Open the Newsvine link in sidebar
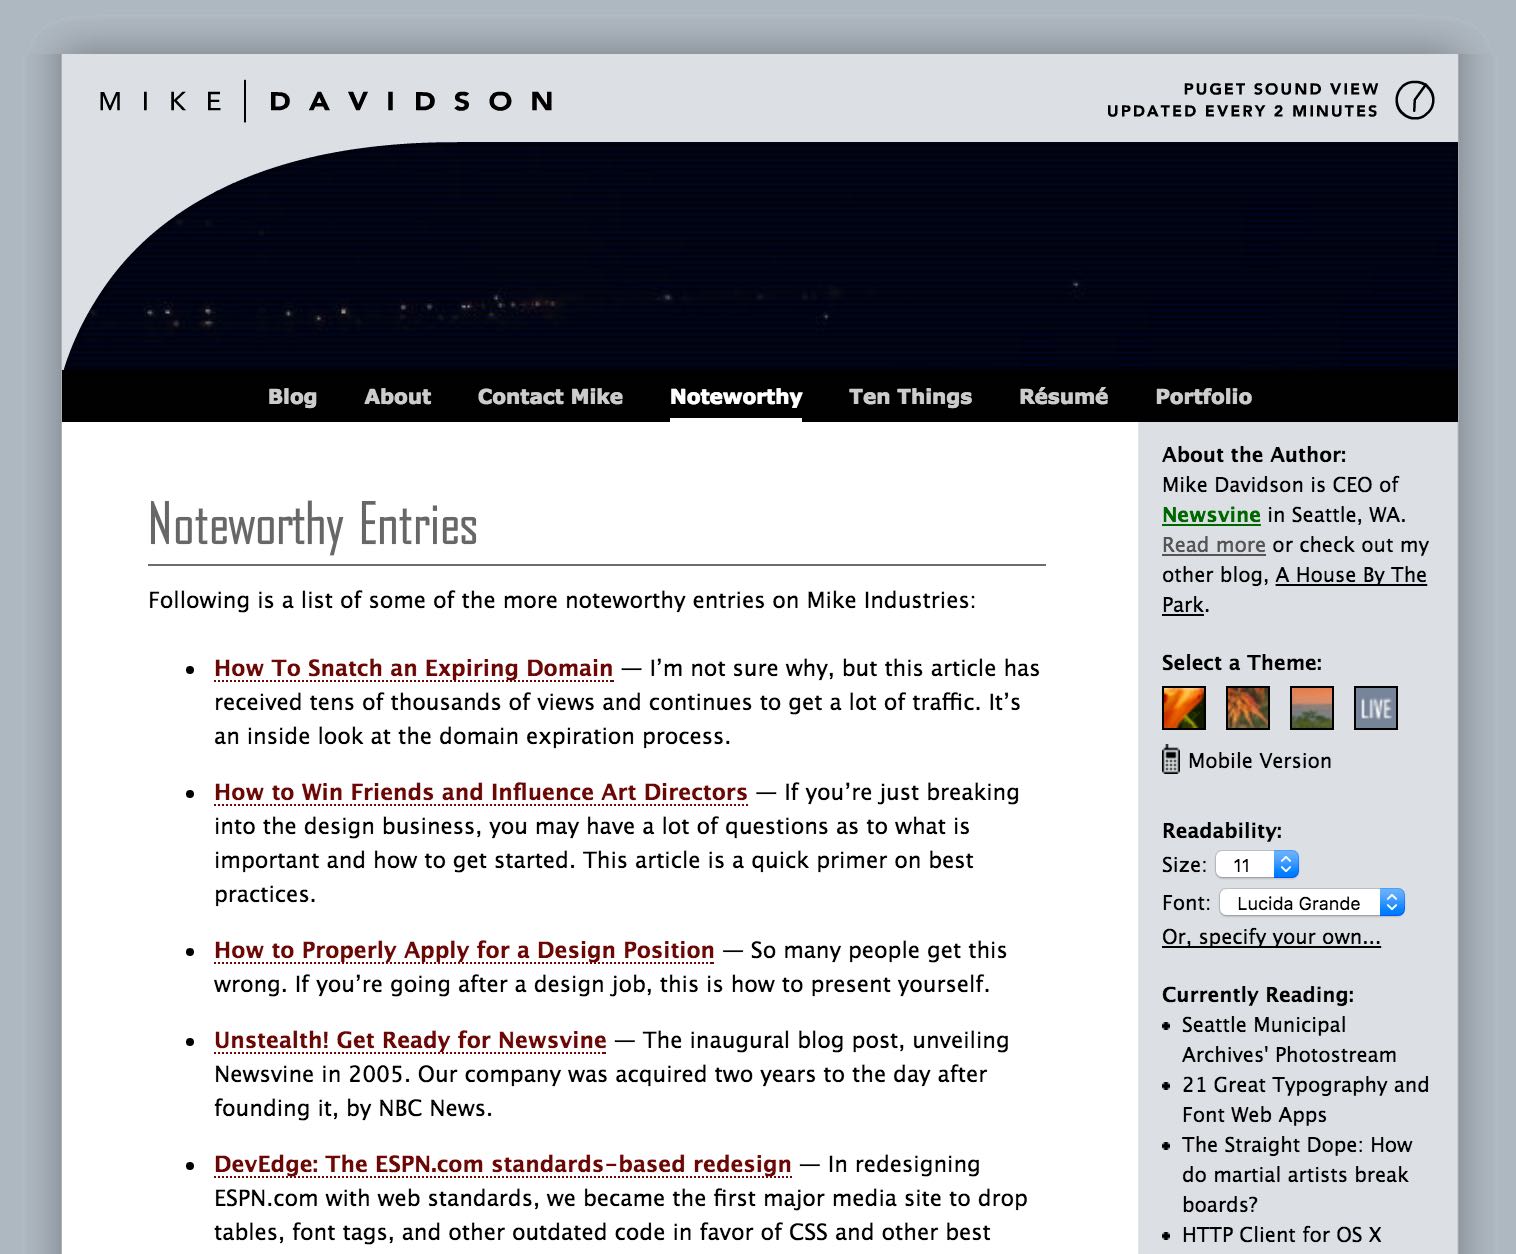Screen dimensions: 1516x1254 [1211, 515]
